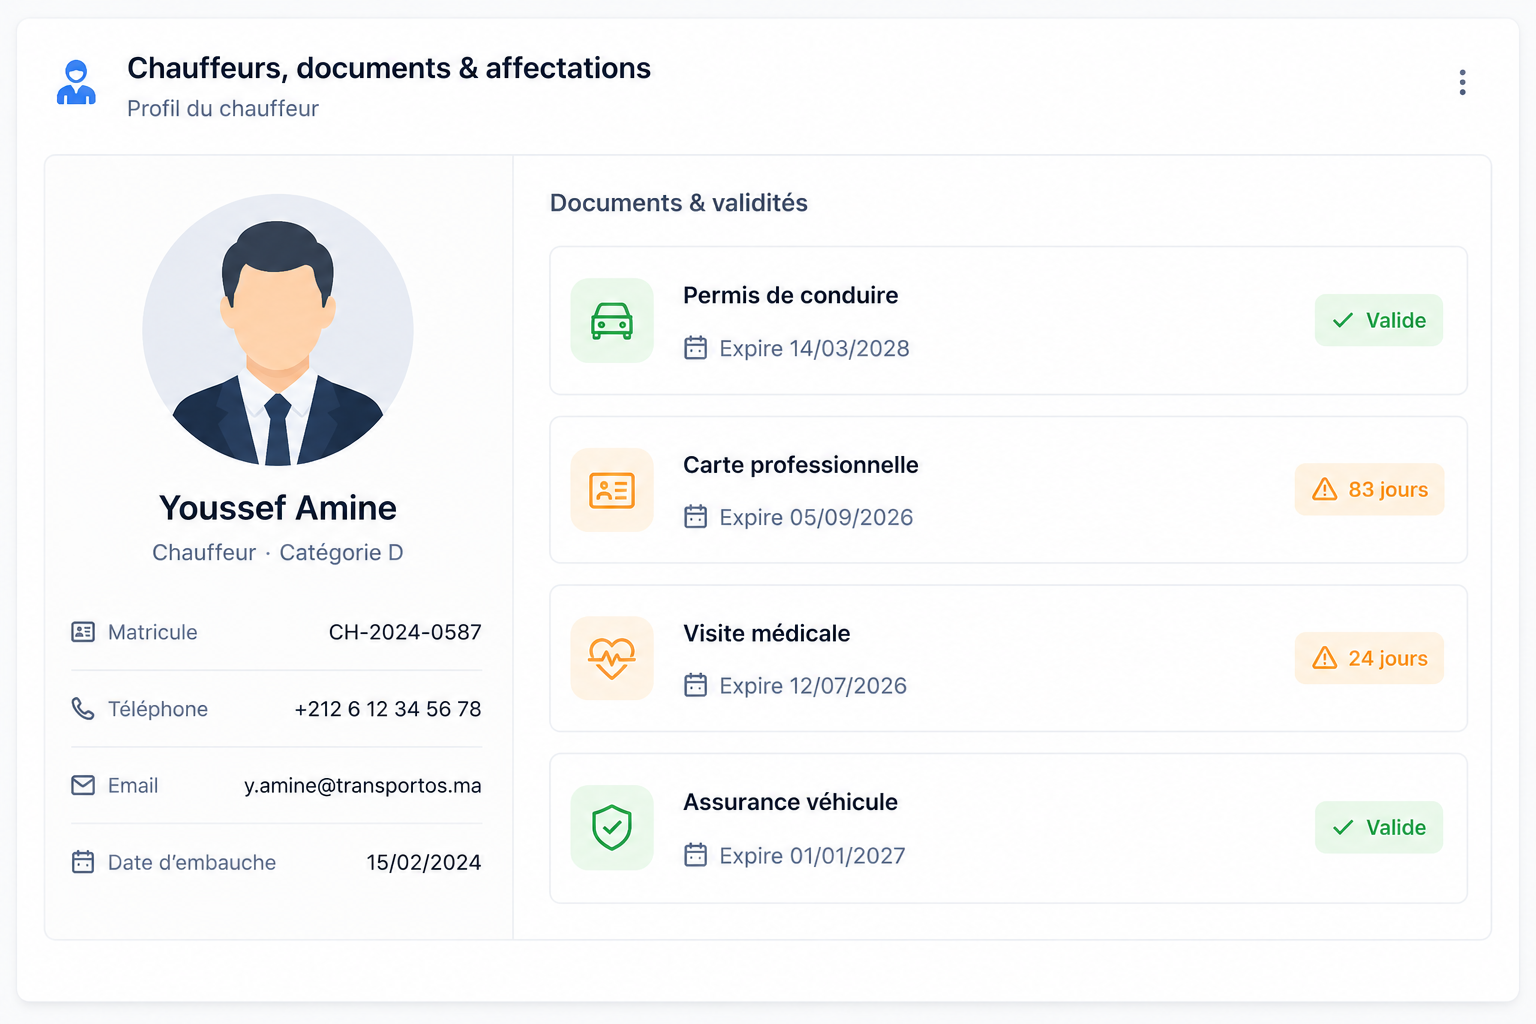Image resolution: width=1536 pixels, height=1024 pixels.
Task: Click the text Expire 14/03/2028
Action: (x=814, y=348)
